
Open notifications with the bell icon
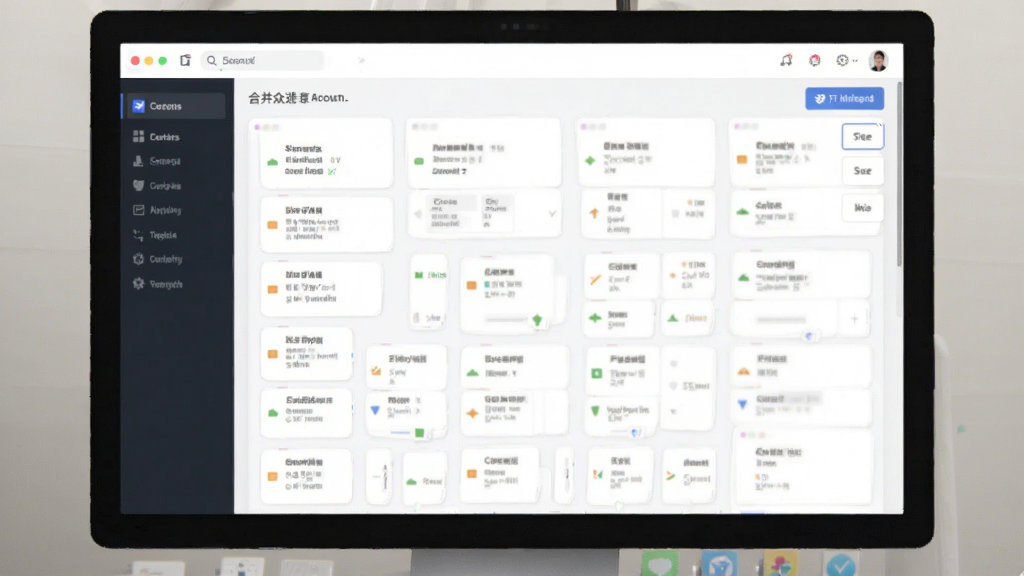tap(786, 60)
